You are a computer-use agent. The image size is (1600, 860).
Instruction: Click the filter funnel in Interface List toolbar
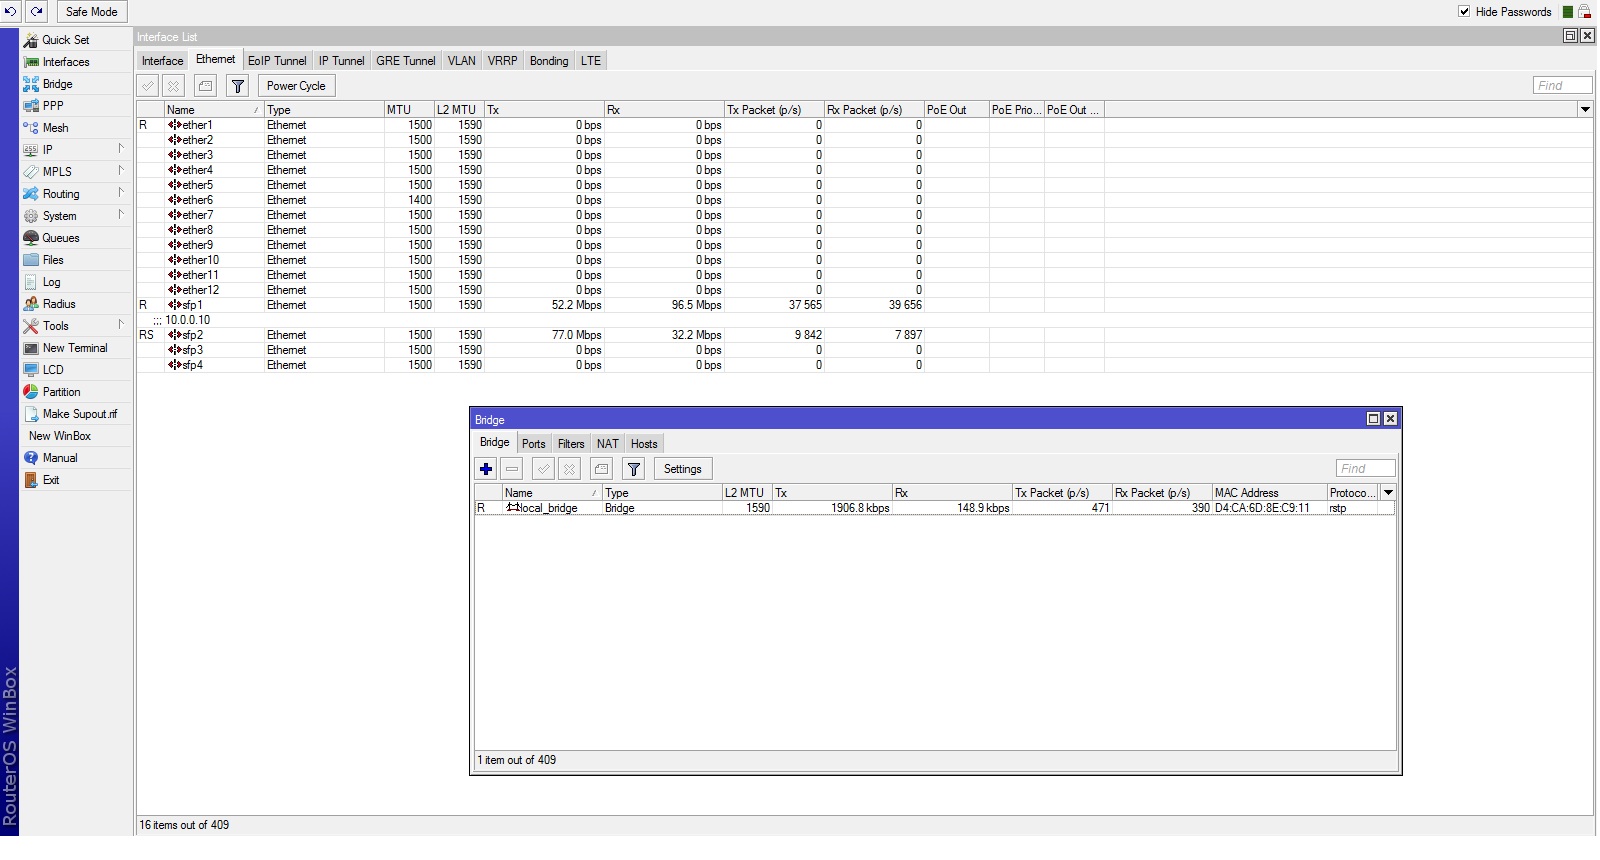tap(238, 86)
